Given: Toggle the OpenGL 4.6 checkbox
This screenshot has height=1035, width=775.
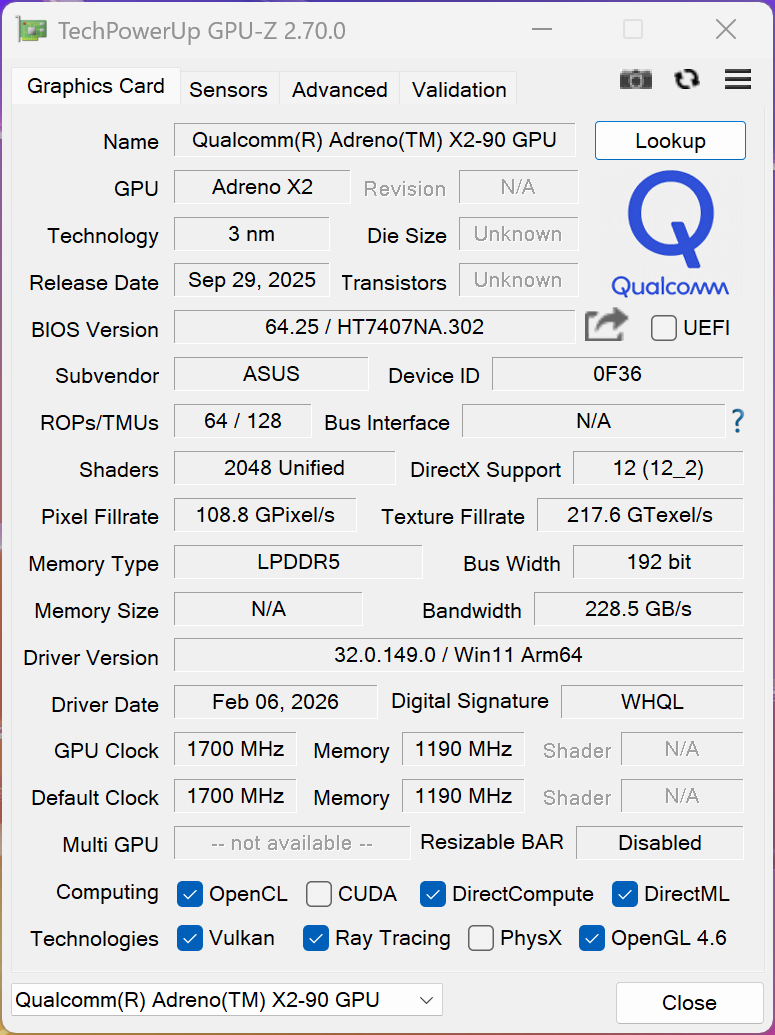Looking at the screenshot, I should point(591,938).
